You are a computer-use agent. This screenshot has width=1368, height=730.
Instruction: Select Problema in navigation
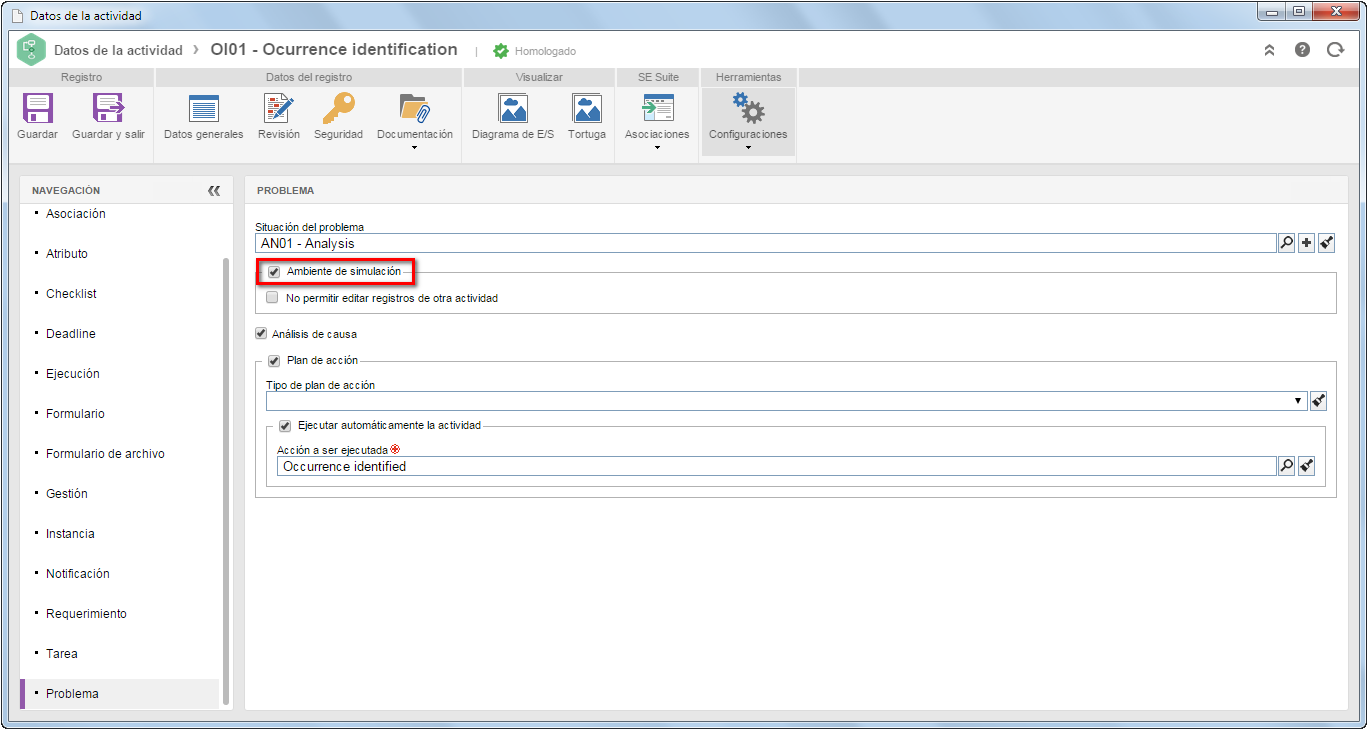pos(120,694)
